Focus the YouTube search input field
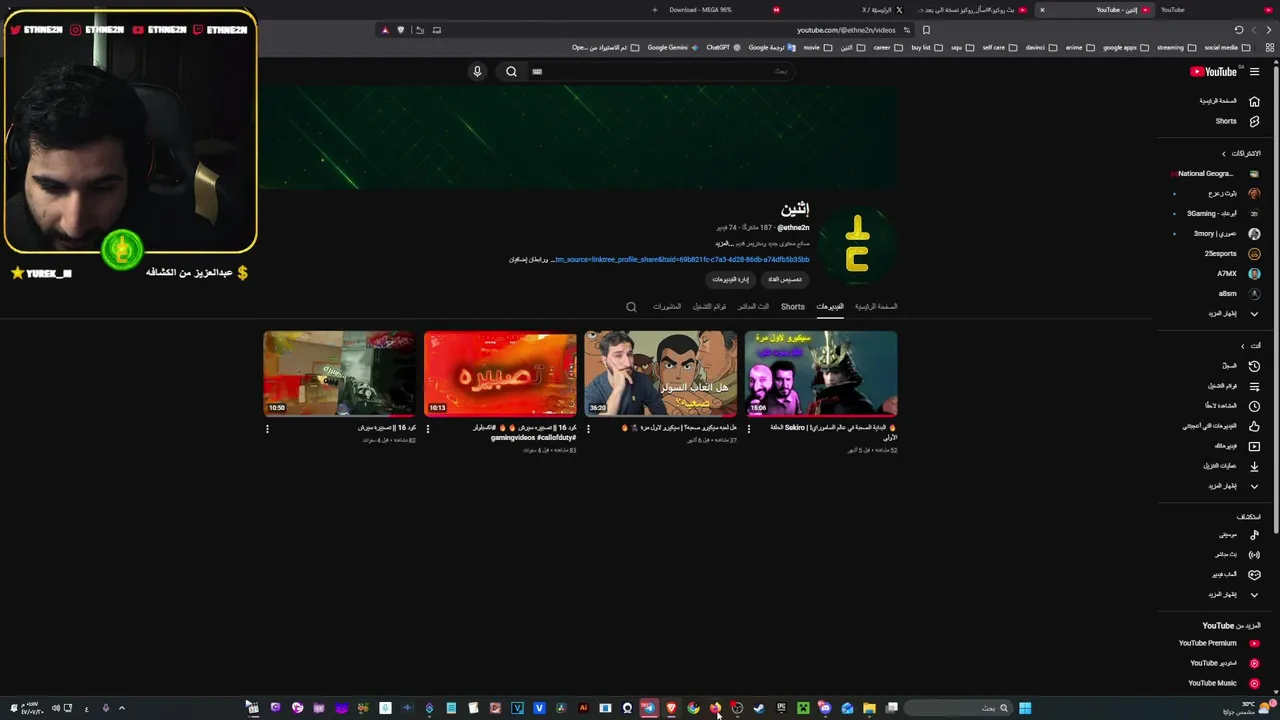 point(665,71)
